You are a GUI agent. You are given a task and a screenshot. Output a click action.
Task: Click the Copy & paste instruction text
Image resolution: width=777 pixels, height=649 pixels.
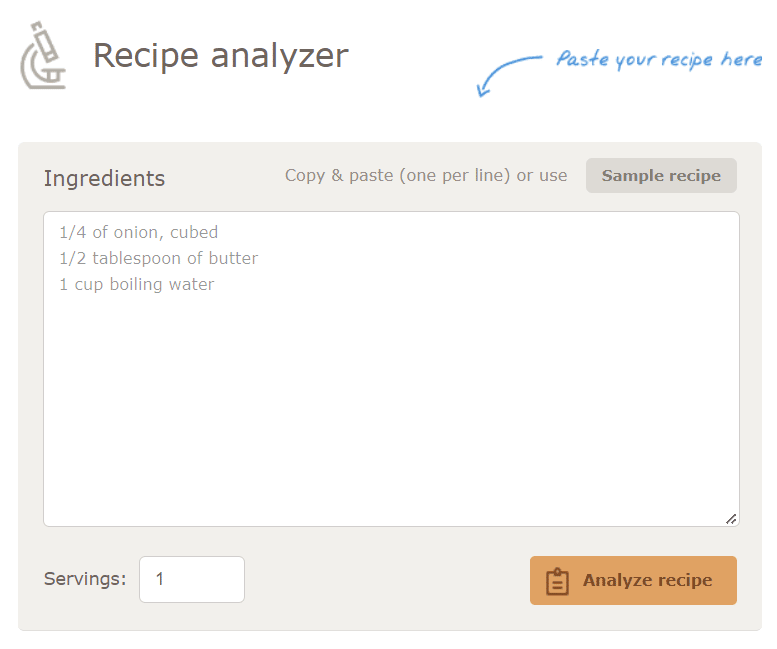(426, 175)
